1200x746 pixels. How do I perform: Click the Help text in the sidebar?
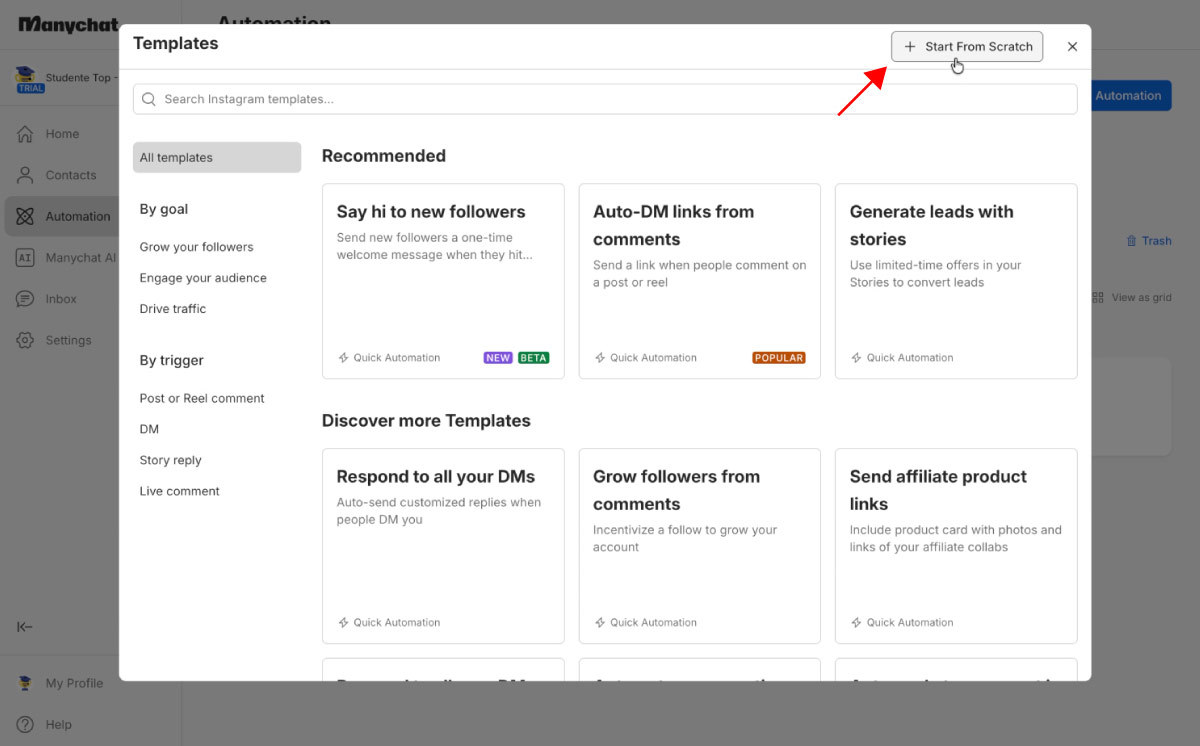tap(58, 724)
